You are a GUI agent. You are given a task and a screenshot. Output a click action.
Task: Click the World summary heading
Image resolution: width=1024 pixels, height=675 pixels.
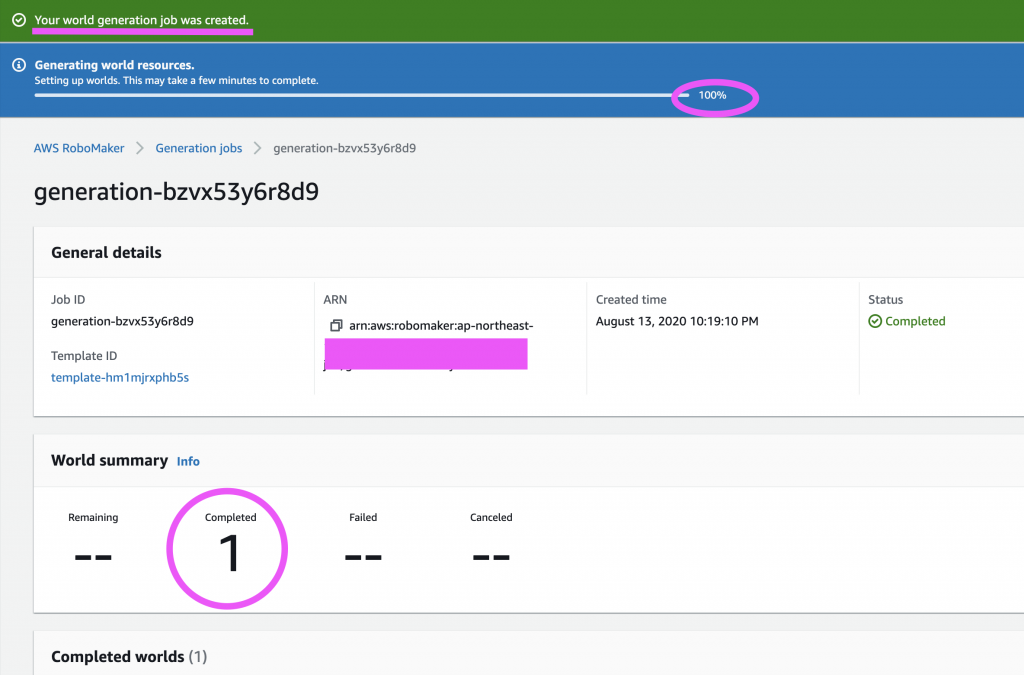(x=110, y=460)
